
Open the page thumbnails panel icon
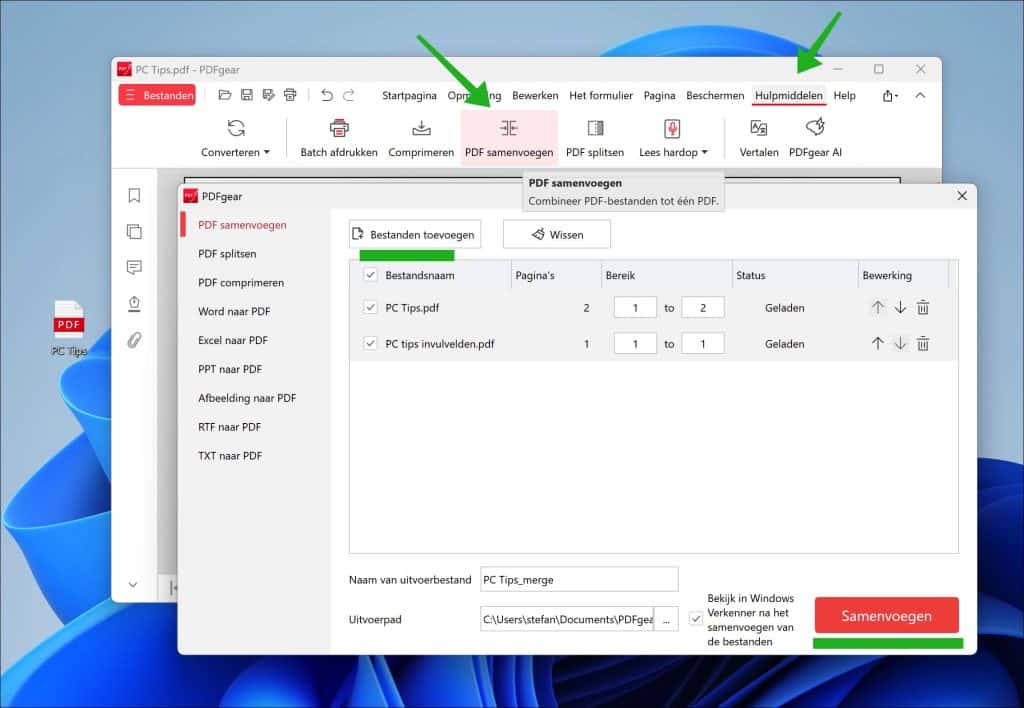[135, 231]
